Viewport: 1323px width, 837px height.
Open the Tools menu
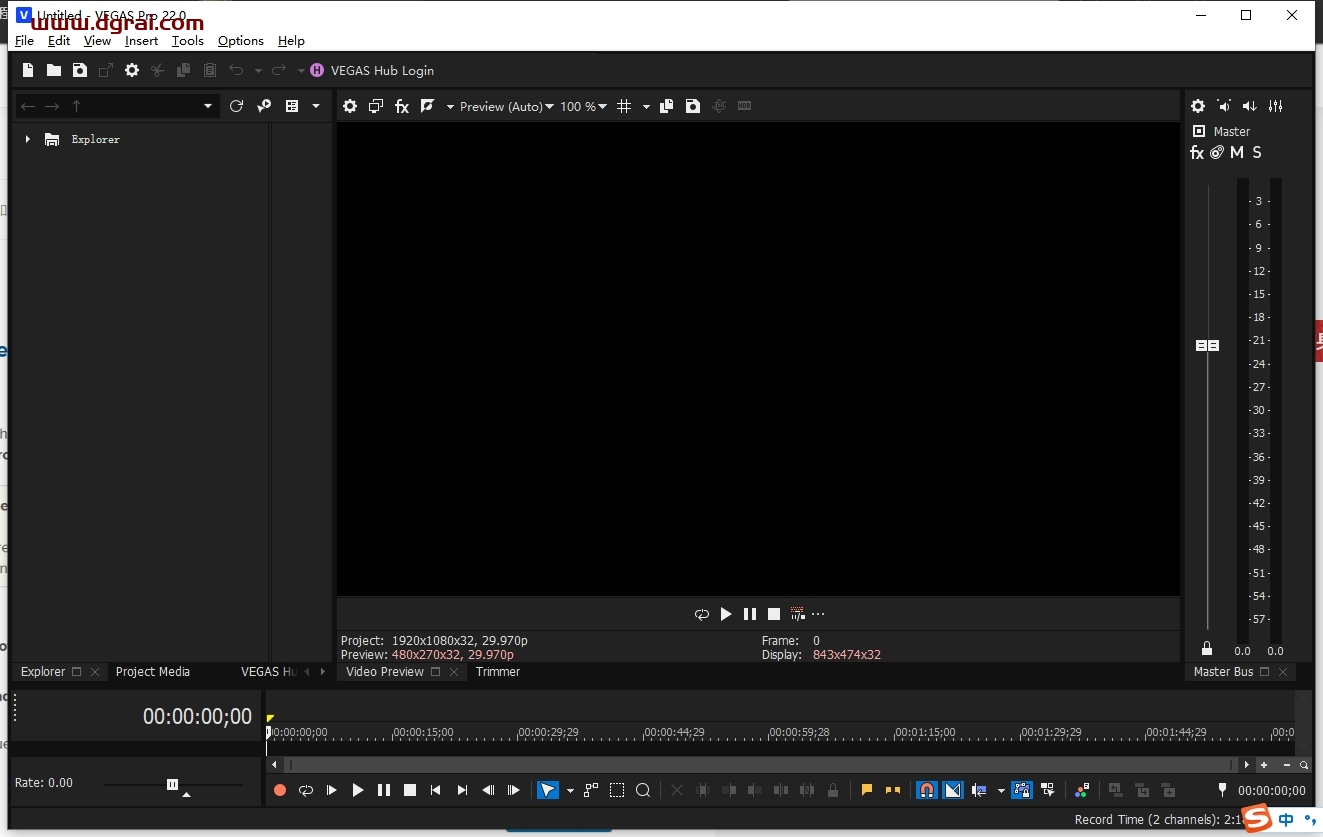coord(187,41)
